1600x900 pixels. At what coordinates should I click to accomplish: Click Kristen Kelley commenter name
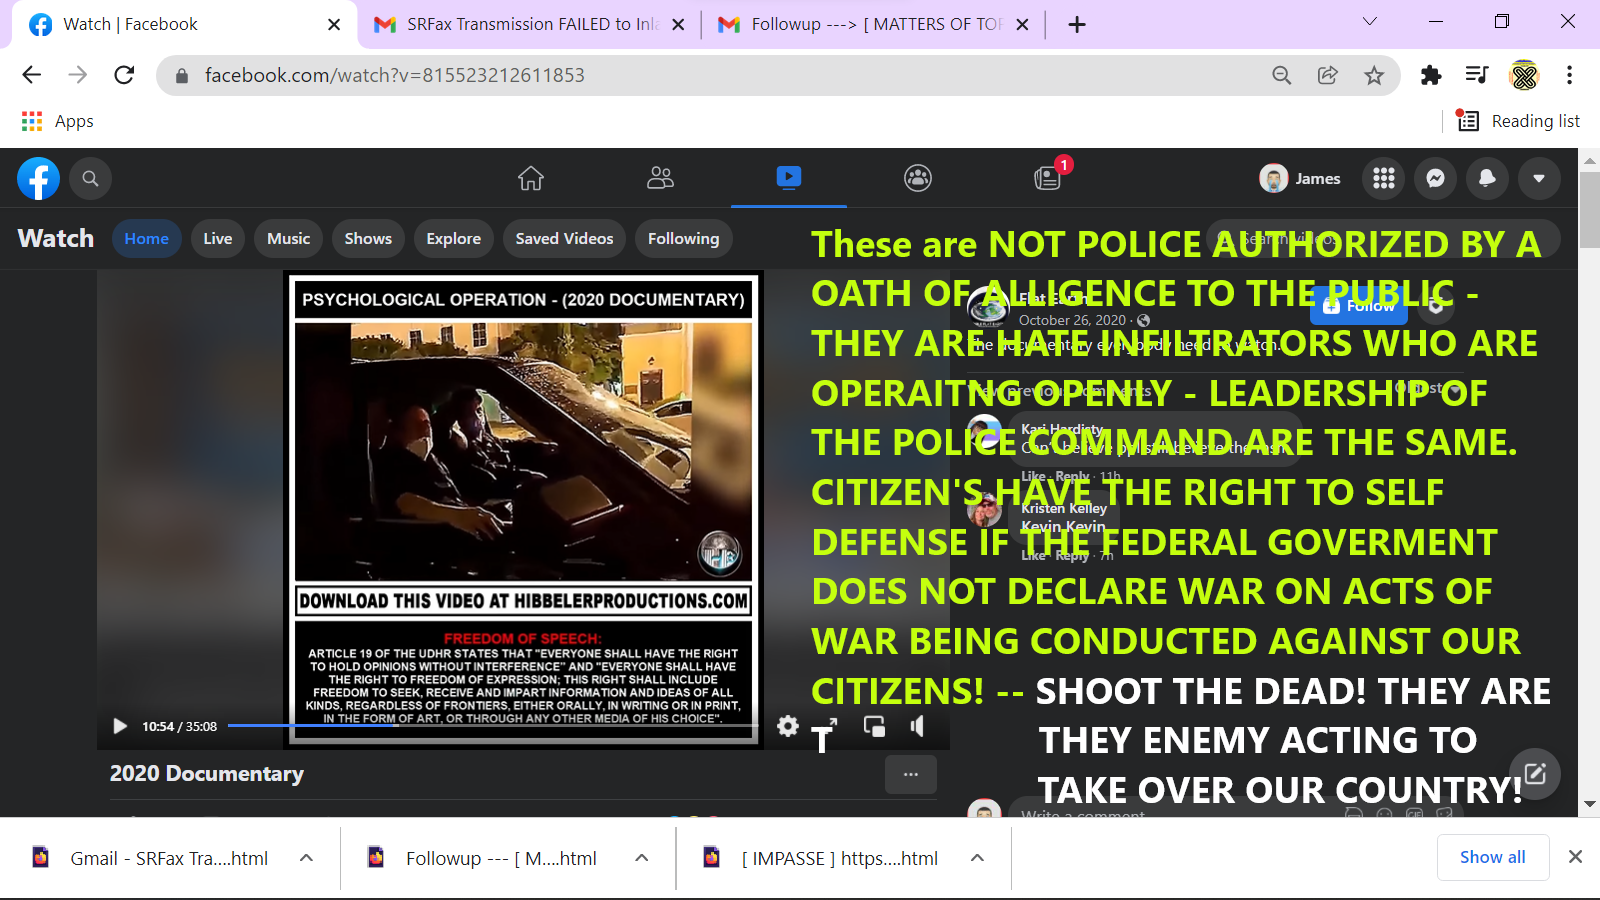pyautogui.click(x=1064, y=508)
